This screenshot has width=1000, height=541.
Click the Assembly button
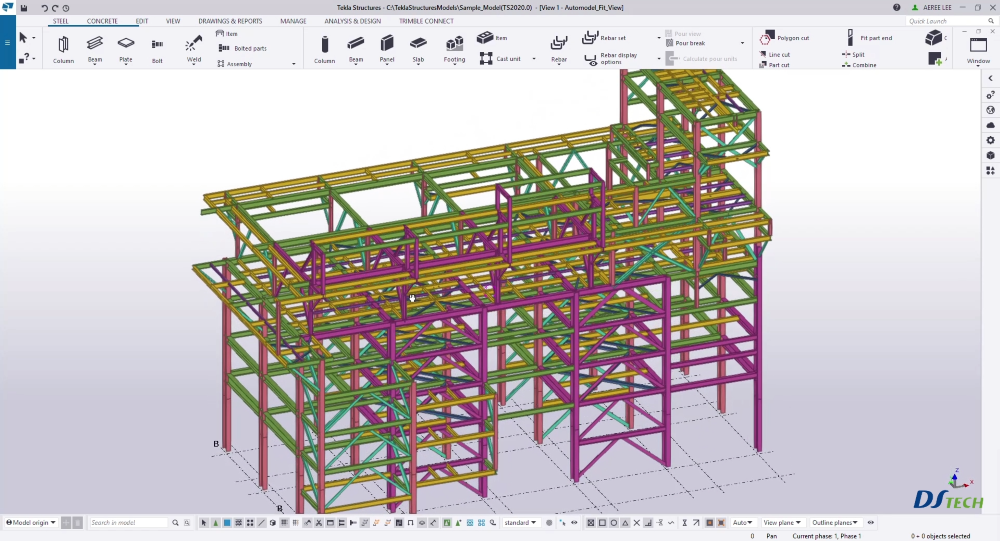[x=235, y=64]
